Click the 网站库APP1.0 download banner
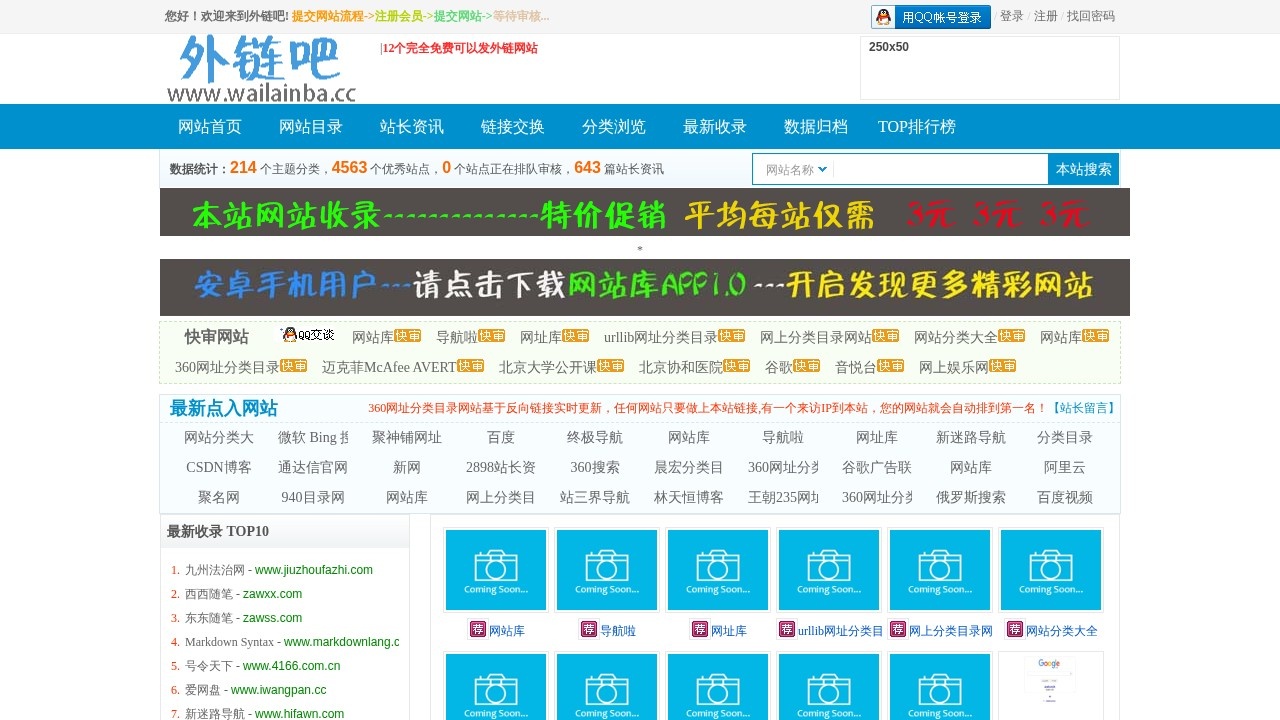Image resolution: width=1280 pixels, height=720 pixels. pos(645,287)
